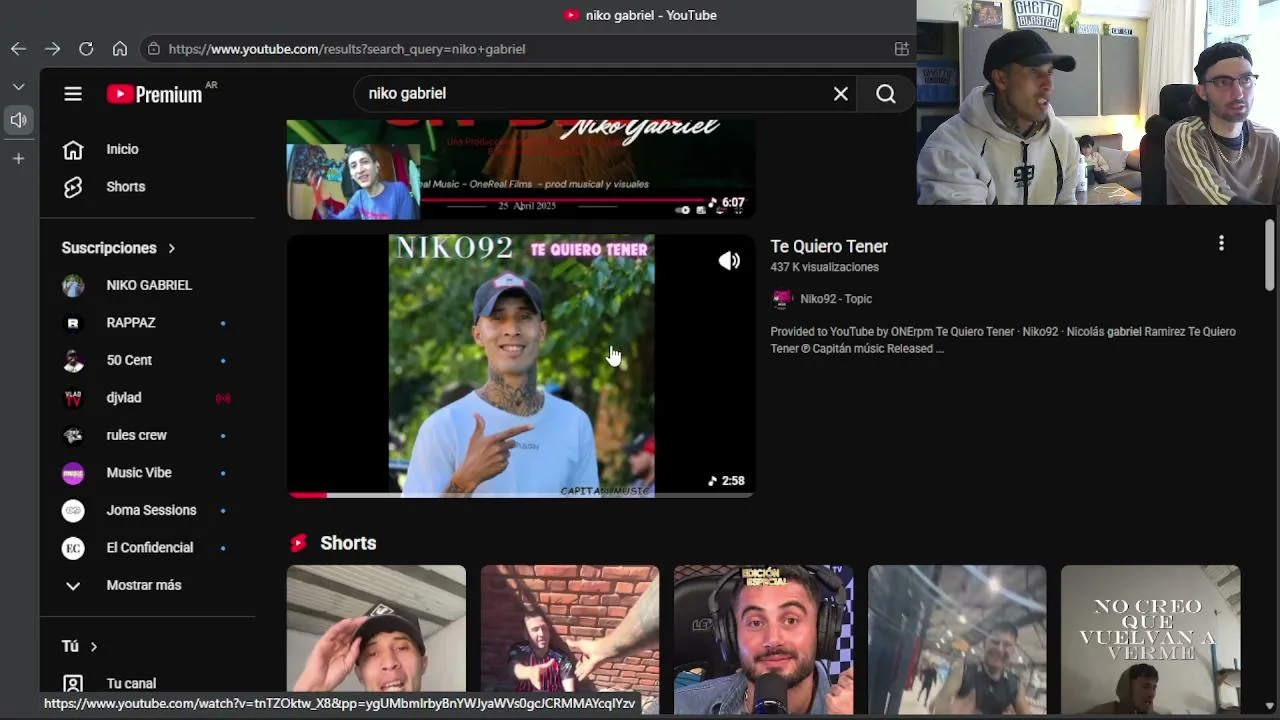Select the Music Vibe channel avatar

point(73,473)
